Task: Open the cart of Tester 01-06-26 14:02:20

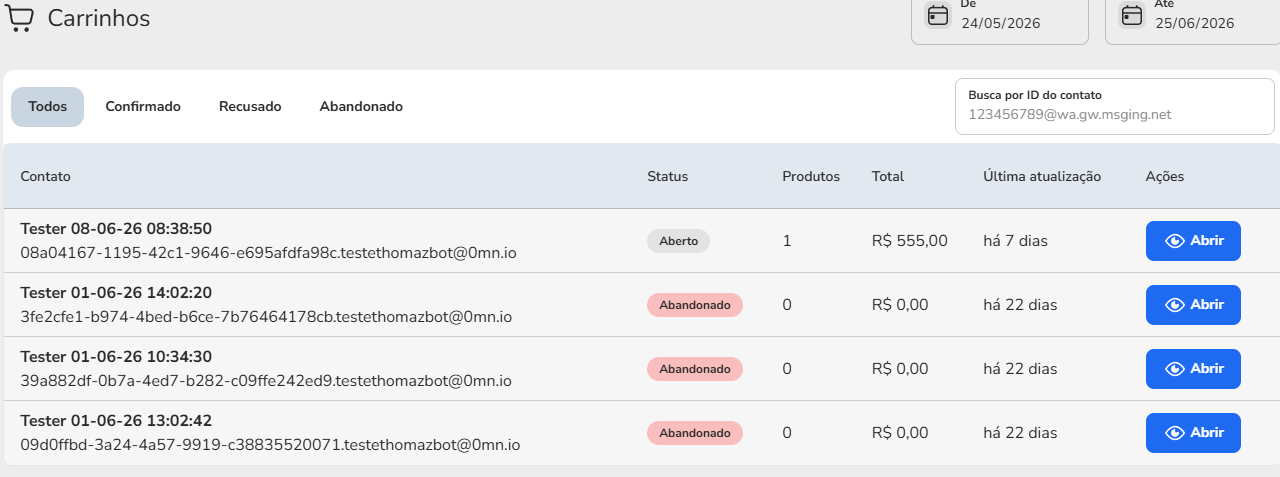Action: (1193, 305)
